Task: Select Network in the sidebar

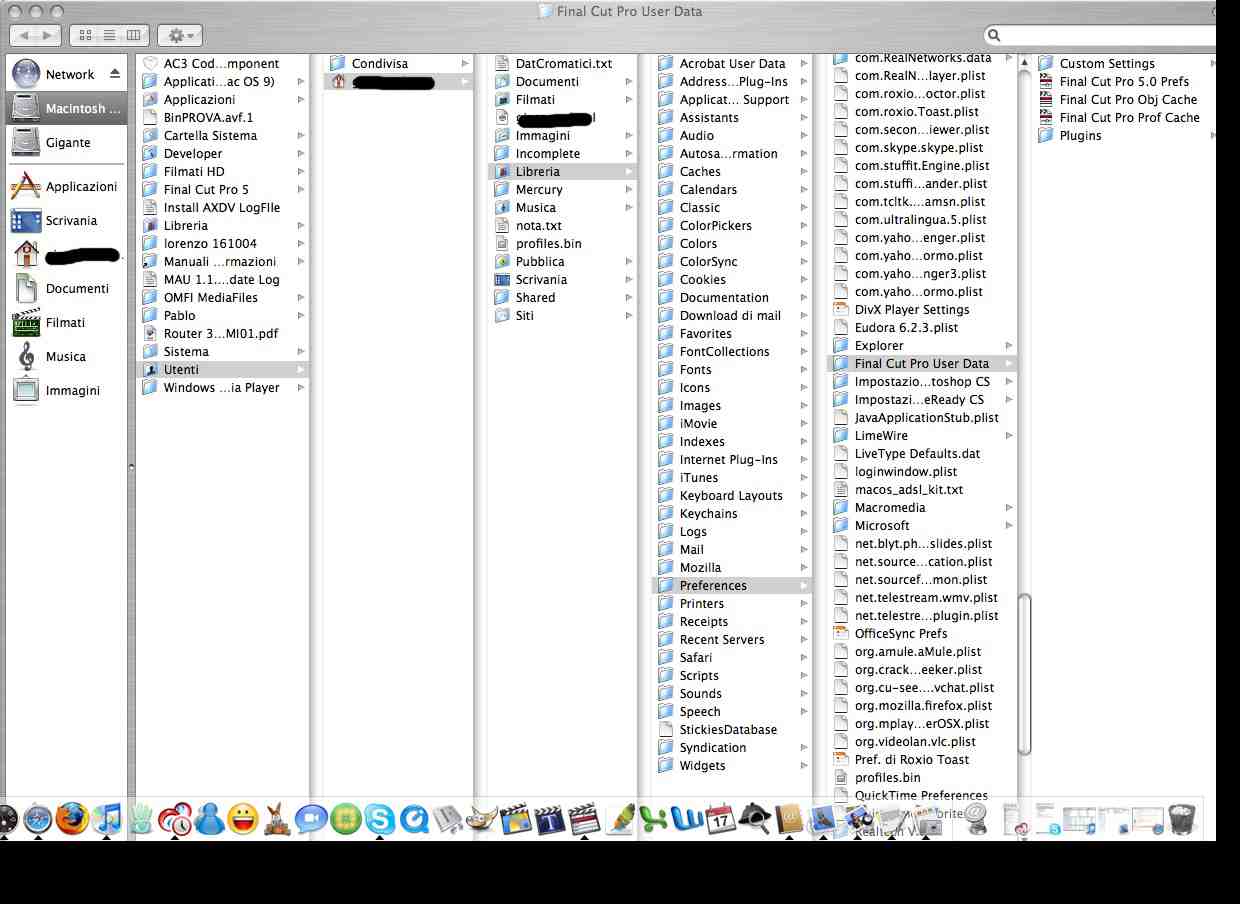Action: [x=66, y=74]
